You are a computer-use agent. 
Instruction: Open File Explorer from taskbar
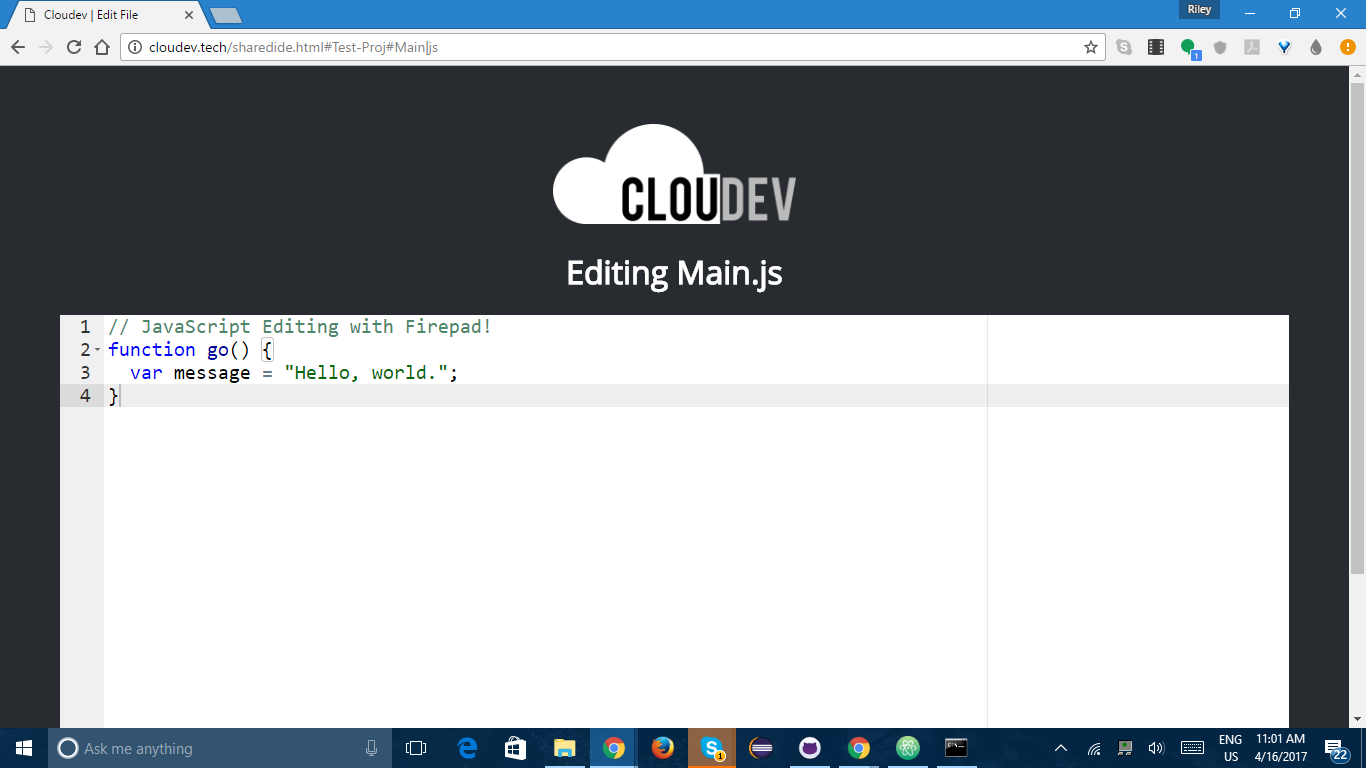(x=565, y=748)
